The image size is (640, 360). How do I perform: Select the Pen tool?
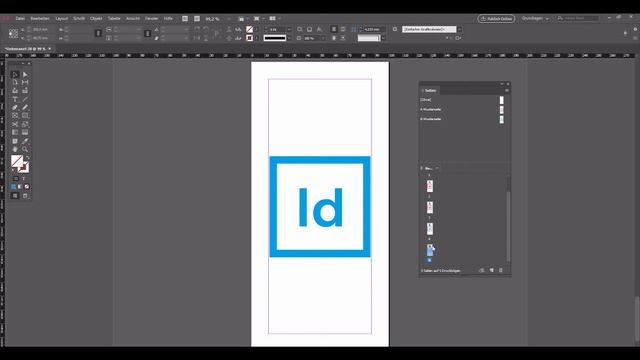(x=15, y=107)
